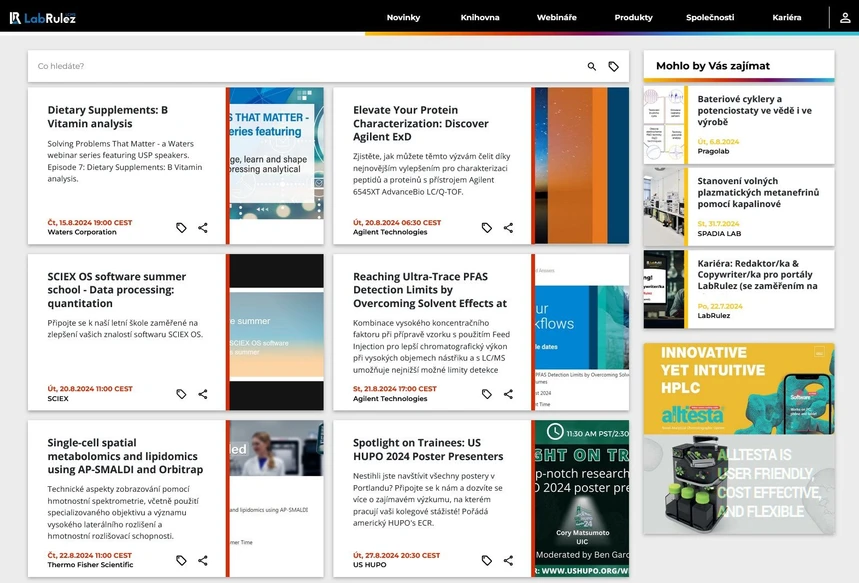
Task: Open Alltesta 'user friendly, cost effective' banner
Action: [739, 484]
